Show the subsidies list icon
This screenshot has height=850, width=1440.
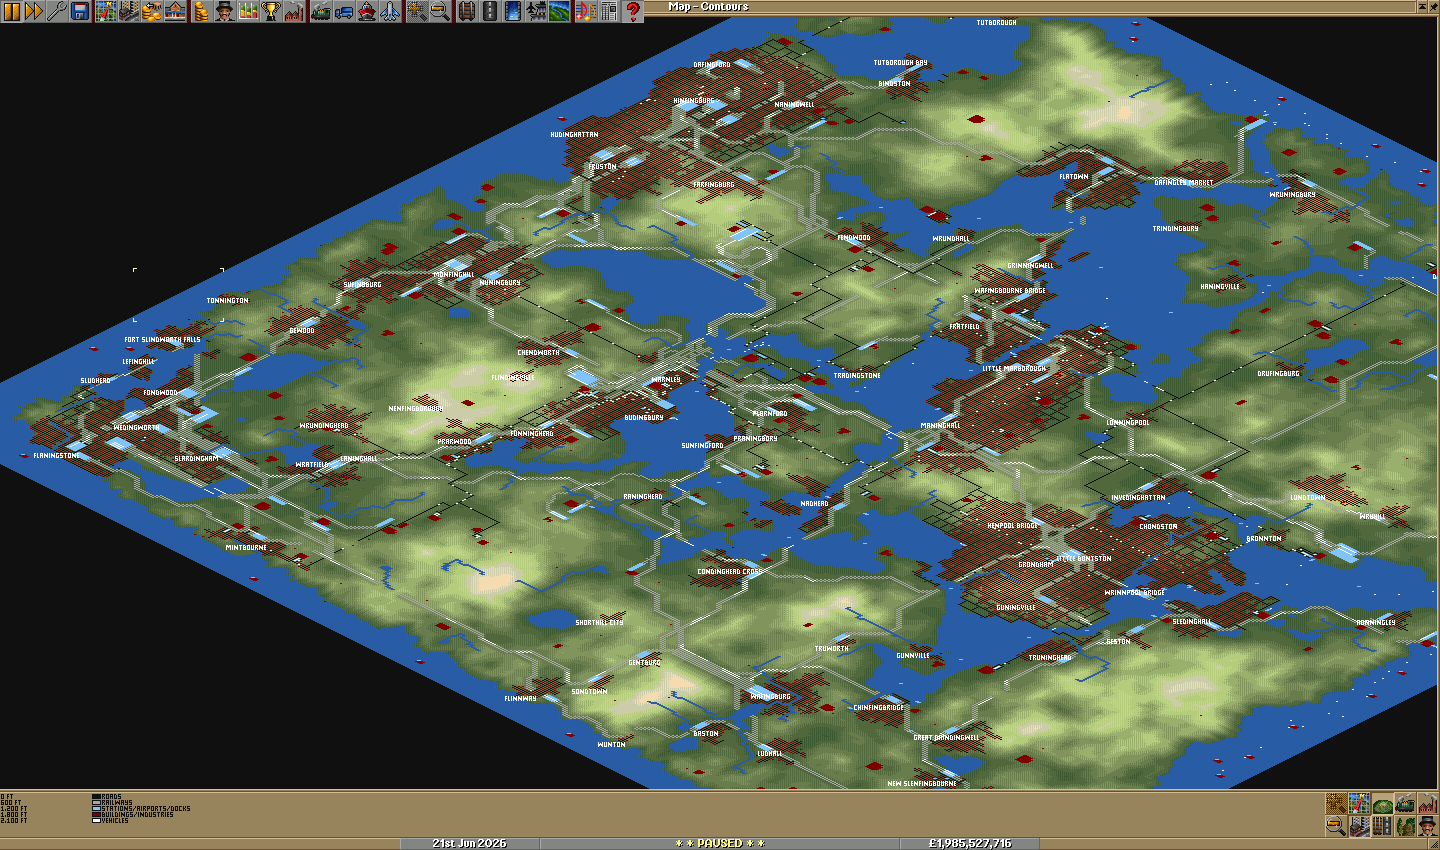point(151,11)
